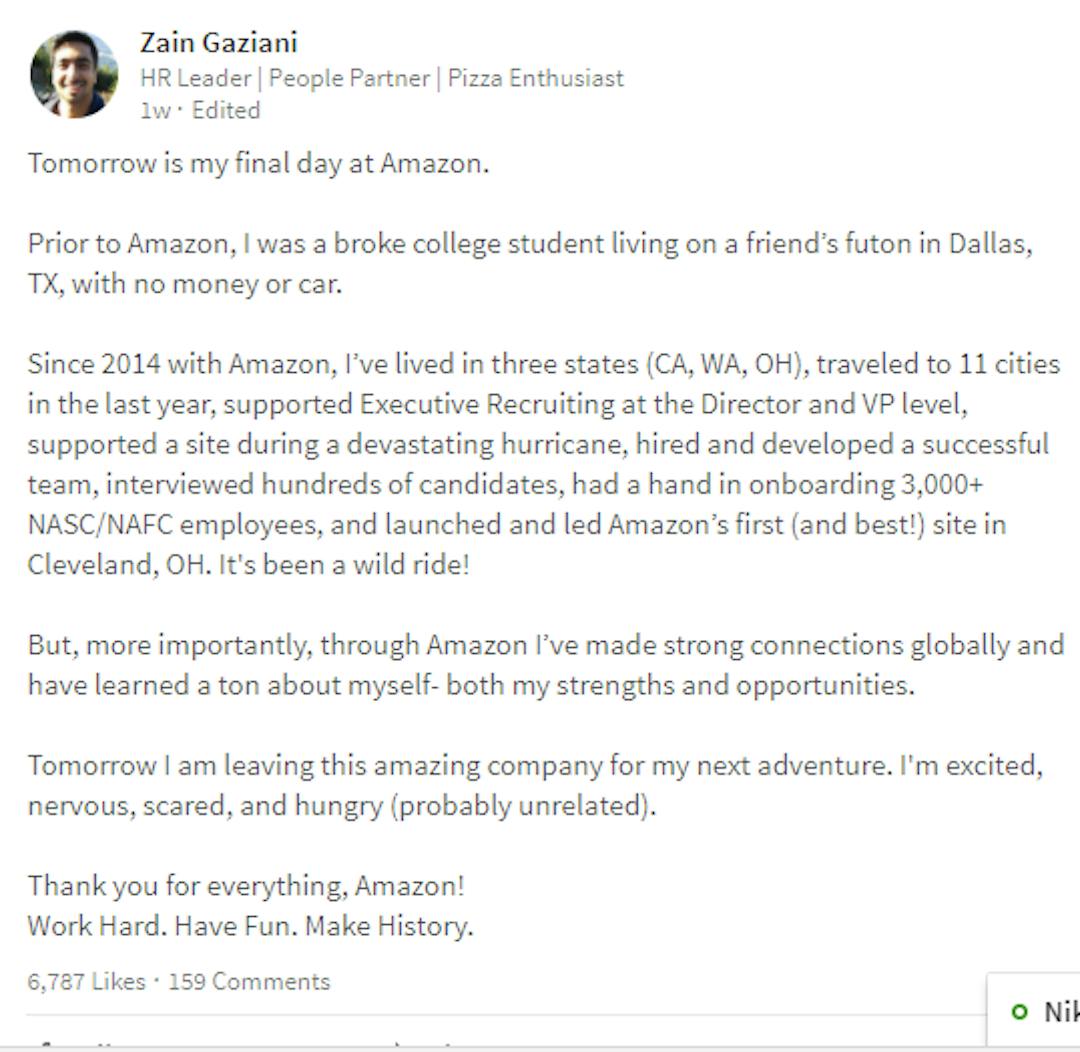Click the Edited label under the name
Image resolution: width=1080 pixels, height=1052 pixels.
point(226,110)
